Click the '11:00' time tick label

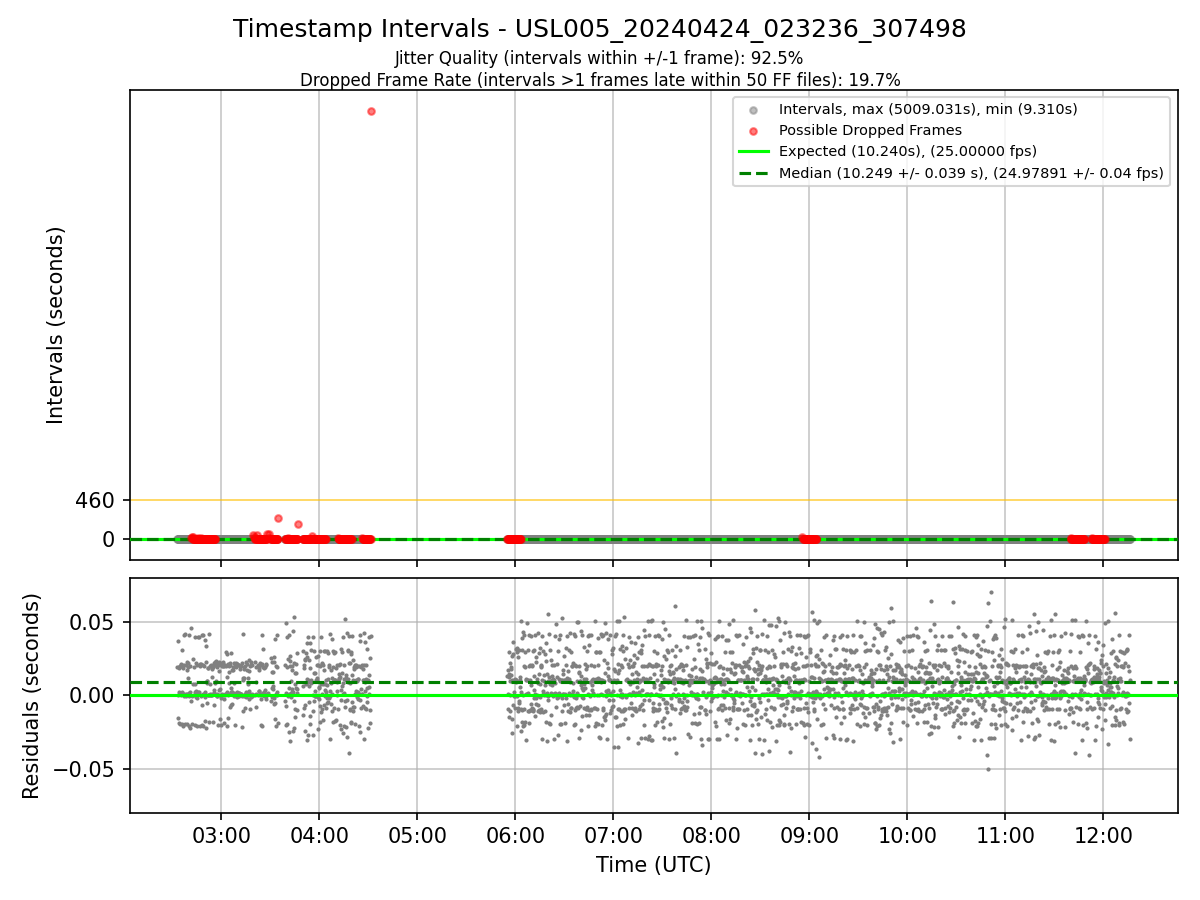click(1005, 834)
